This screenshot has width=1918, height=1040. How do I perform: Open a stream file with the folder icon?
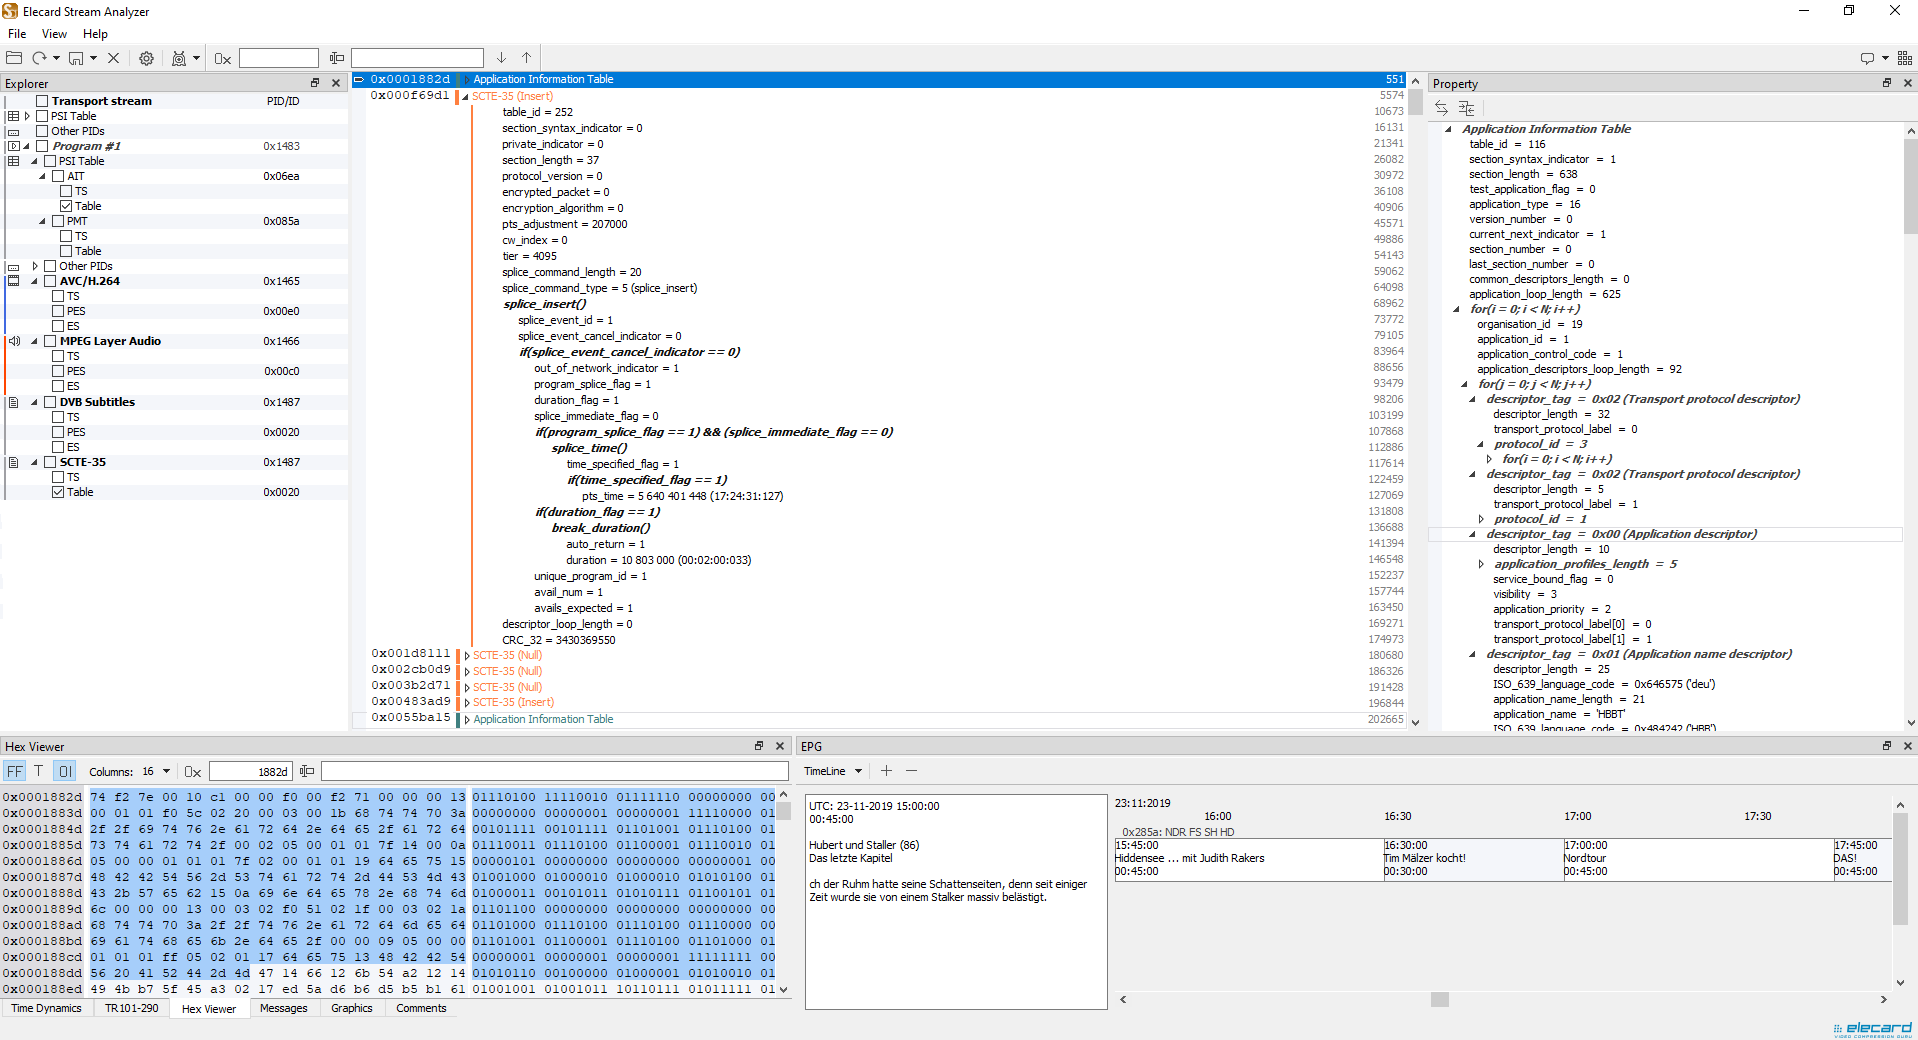pos(14,57)
